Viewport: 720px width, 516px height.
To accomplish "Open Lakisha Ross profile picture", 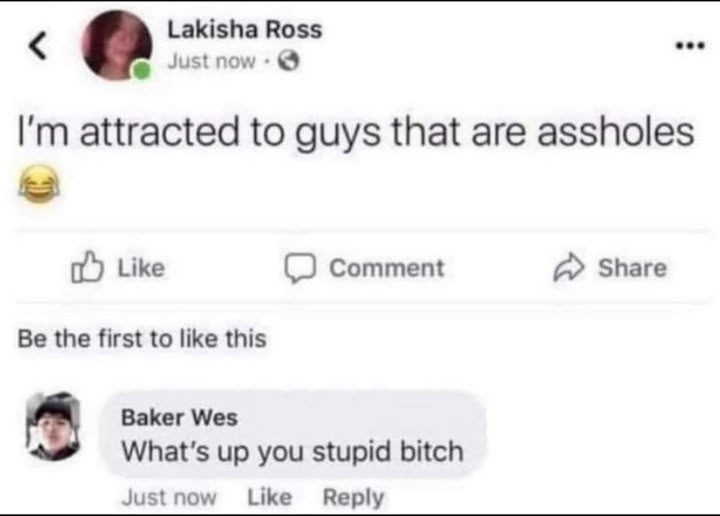I will 117,45.
